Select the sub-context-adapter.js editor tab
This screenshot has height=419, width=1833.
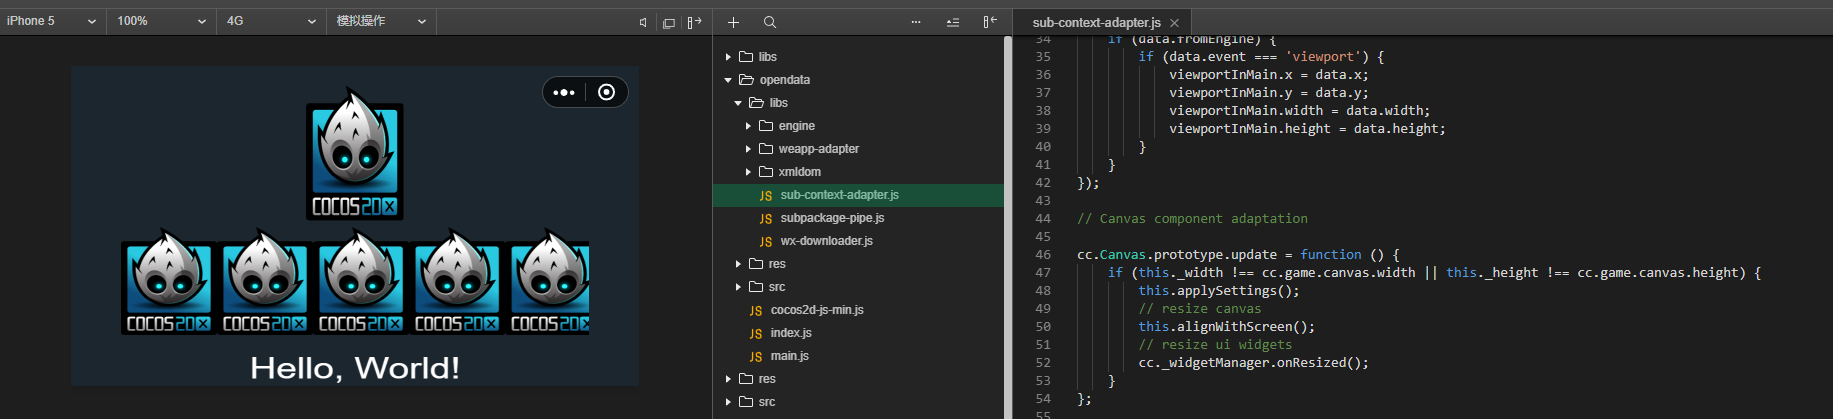point(1095,22)
